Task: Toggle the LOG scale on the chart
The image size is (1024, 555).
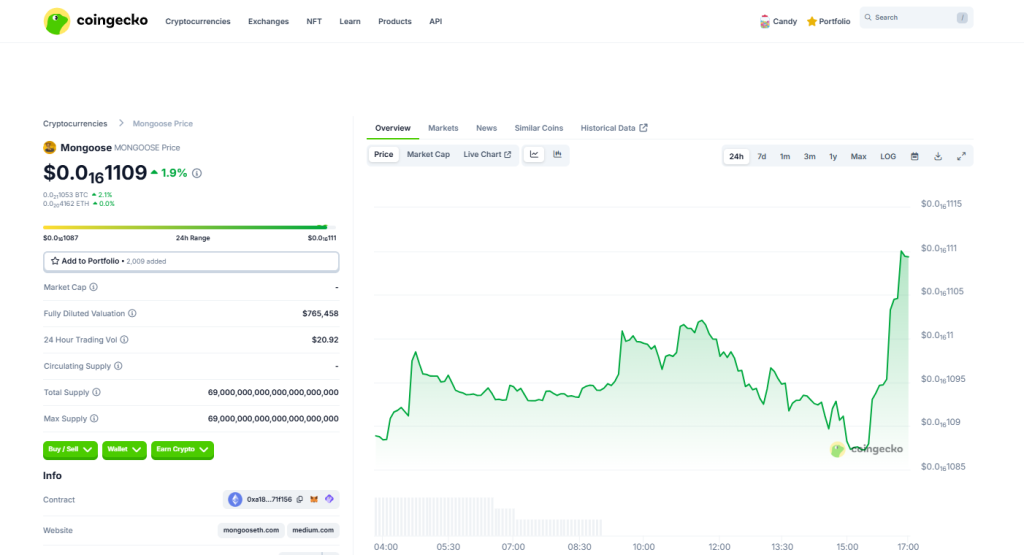Action: [x=888, y=157]
